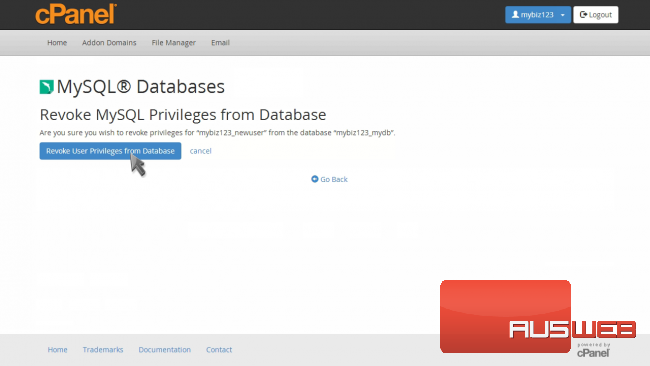This screenshot has height=366, width=650.
Task: Click the cPanel logo in header
Action: tap(76, 14)
